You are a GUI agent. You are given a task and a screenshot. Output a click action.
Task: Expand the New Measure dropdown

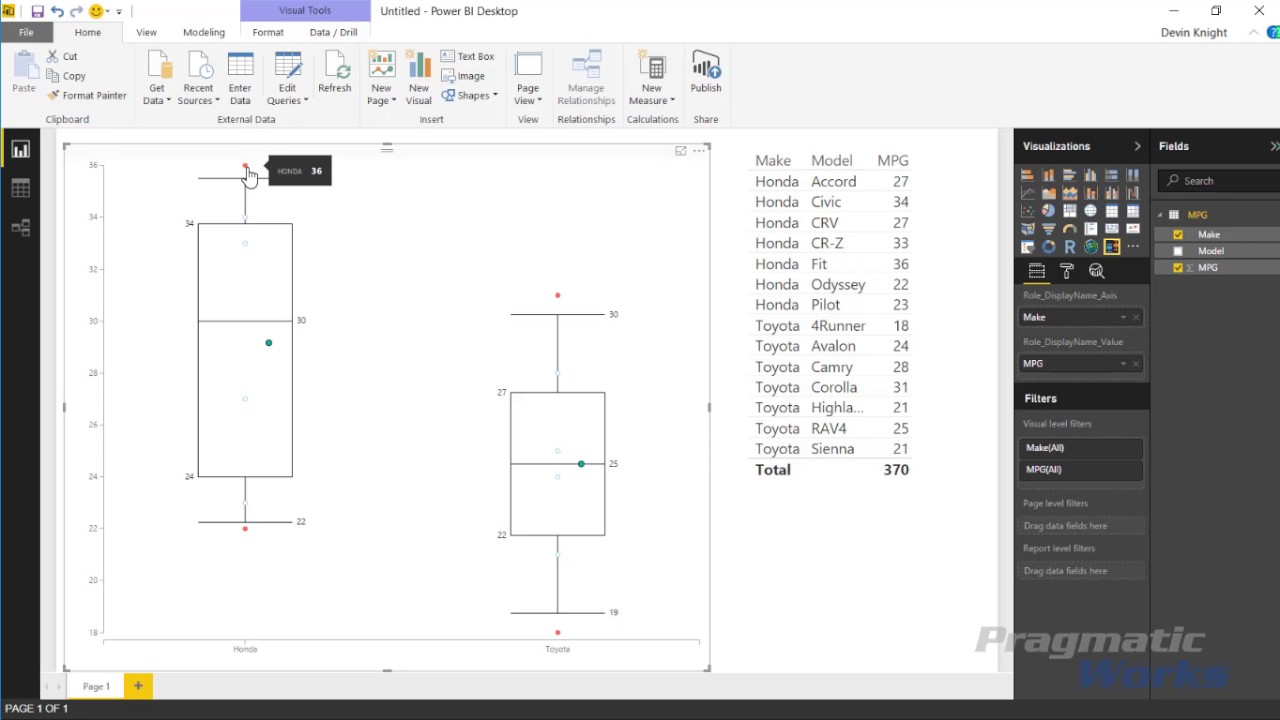[652, 95]
